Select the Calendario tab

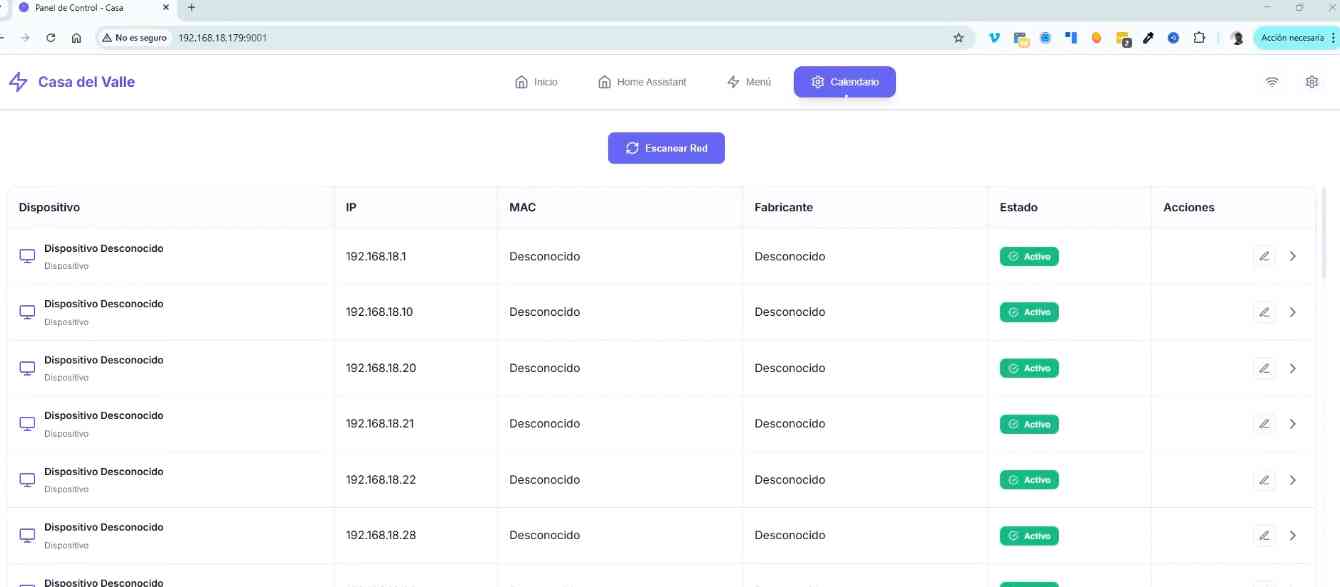point(845,82)
